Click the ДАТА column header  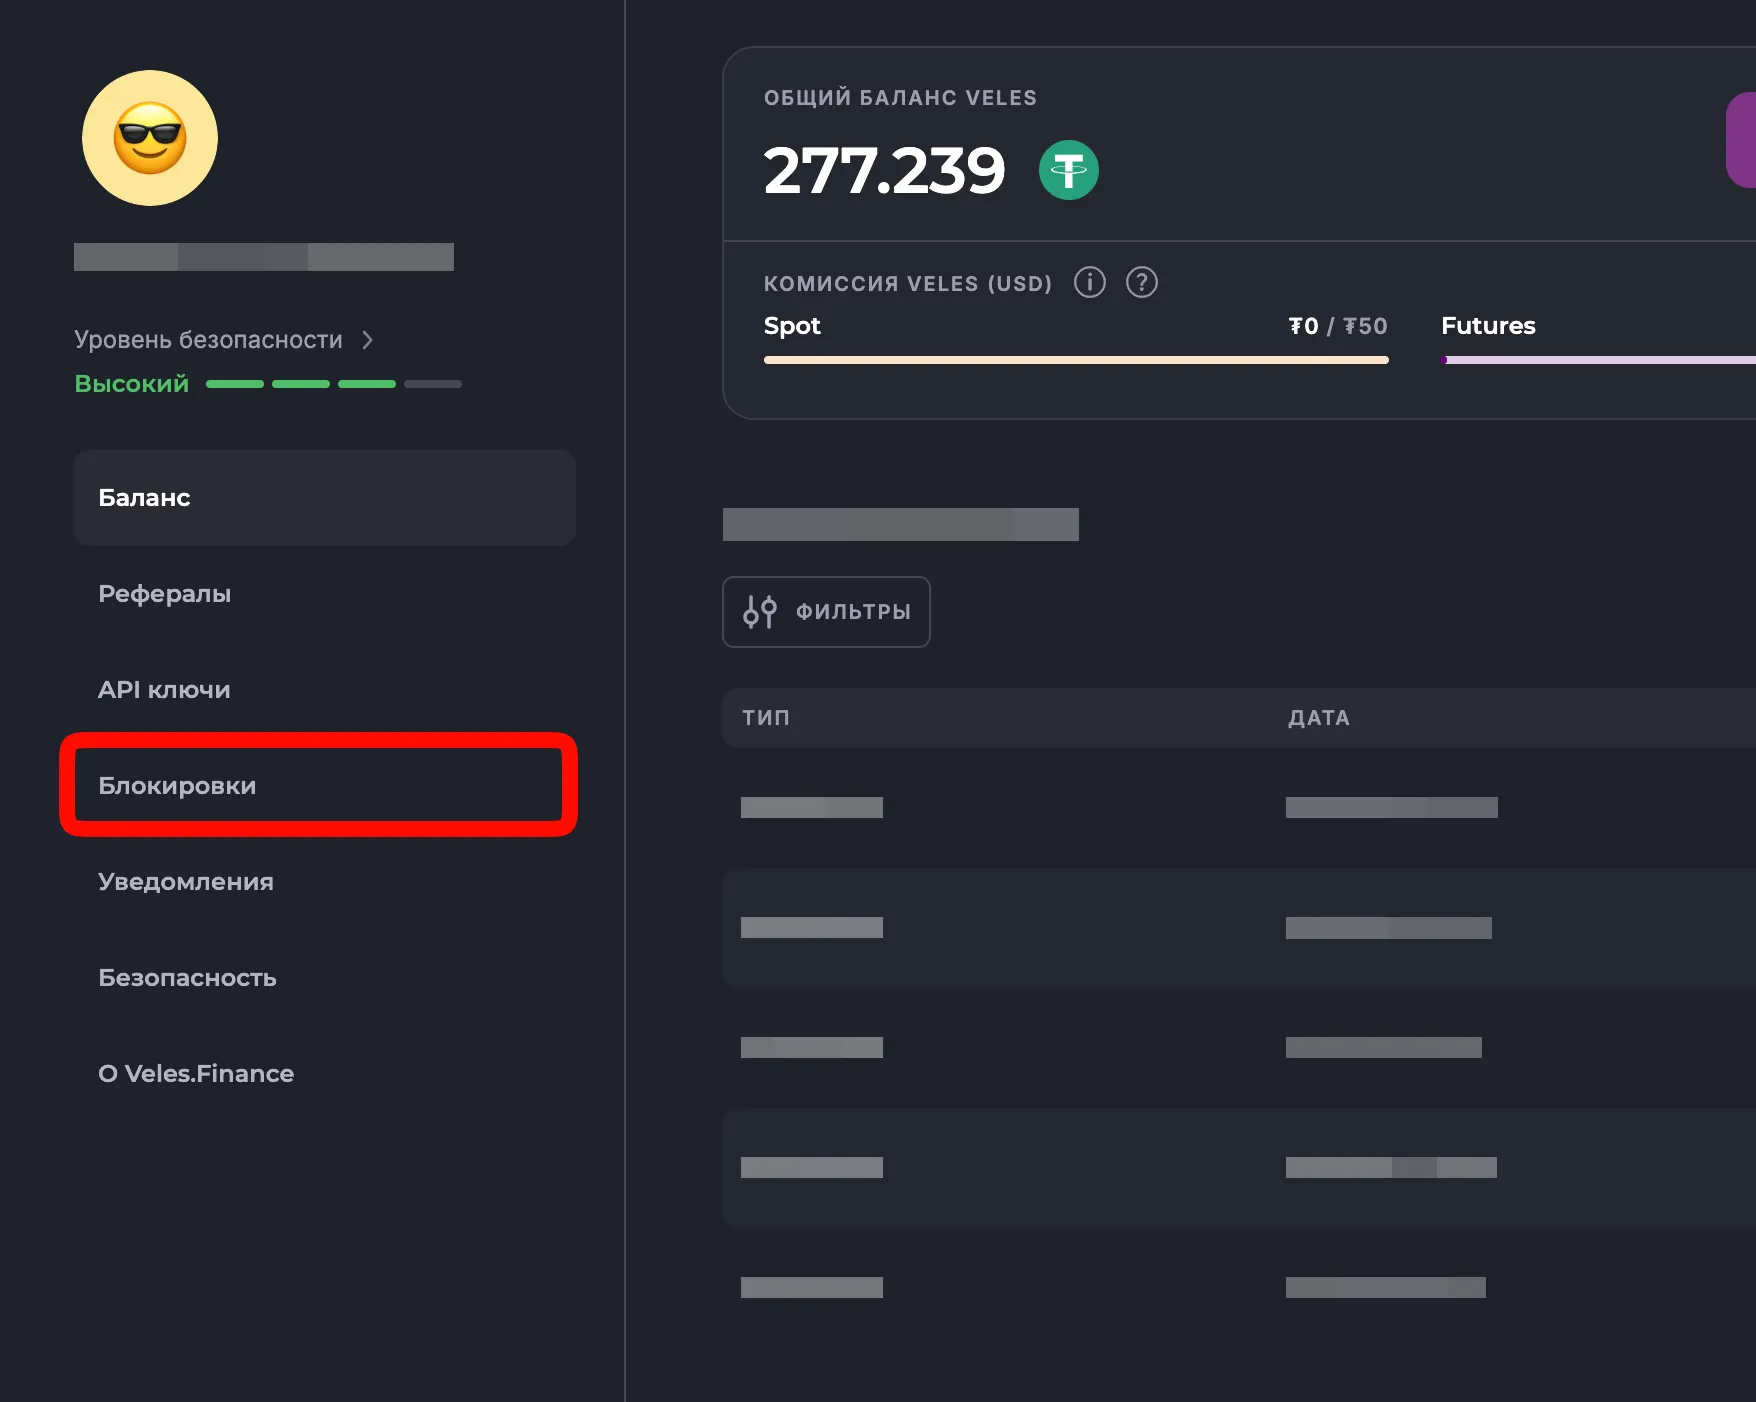(x=1319, y=718)
